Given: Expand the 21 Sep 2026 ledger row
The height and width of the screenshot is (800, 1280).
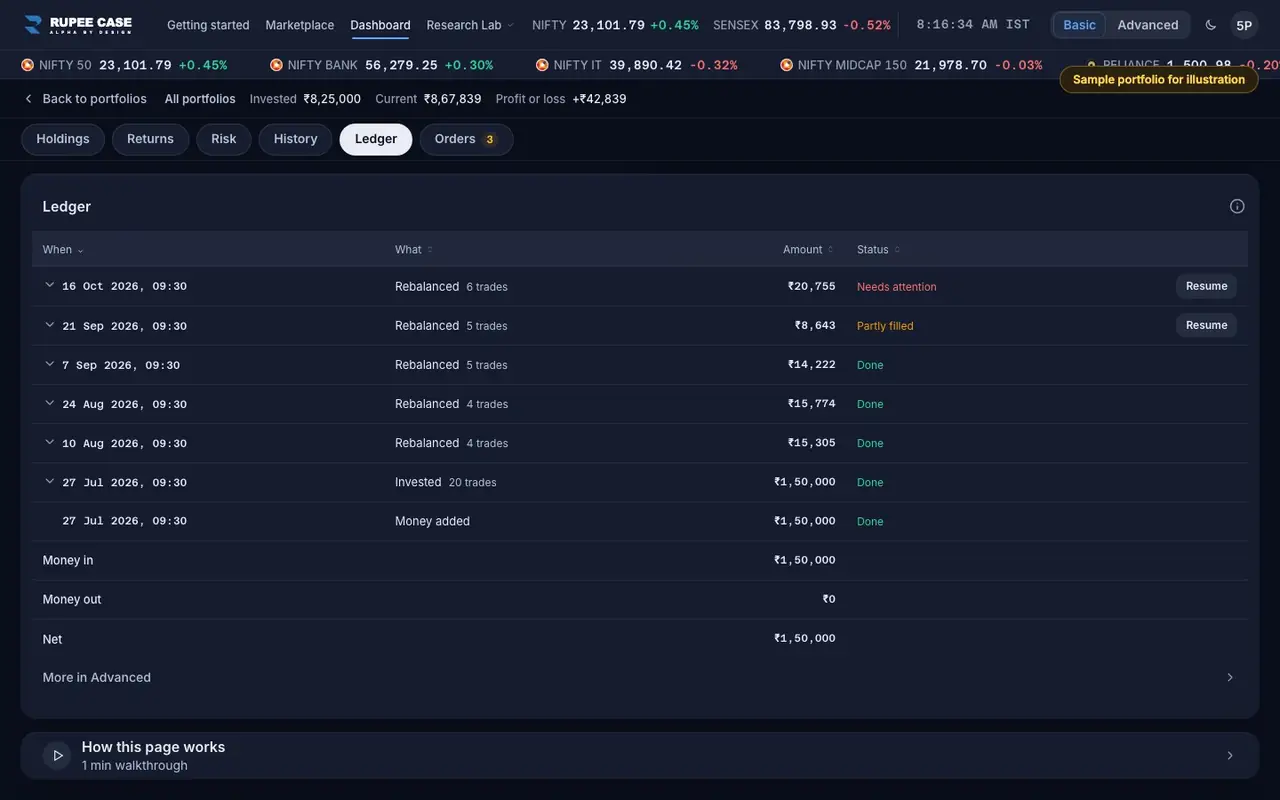Looking at the screenshot, I should click(49, 325).
